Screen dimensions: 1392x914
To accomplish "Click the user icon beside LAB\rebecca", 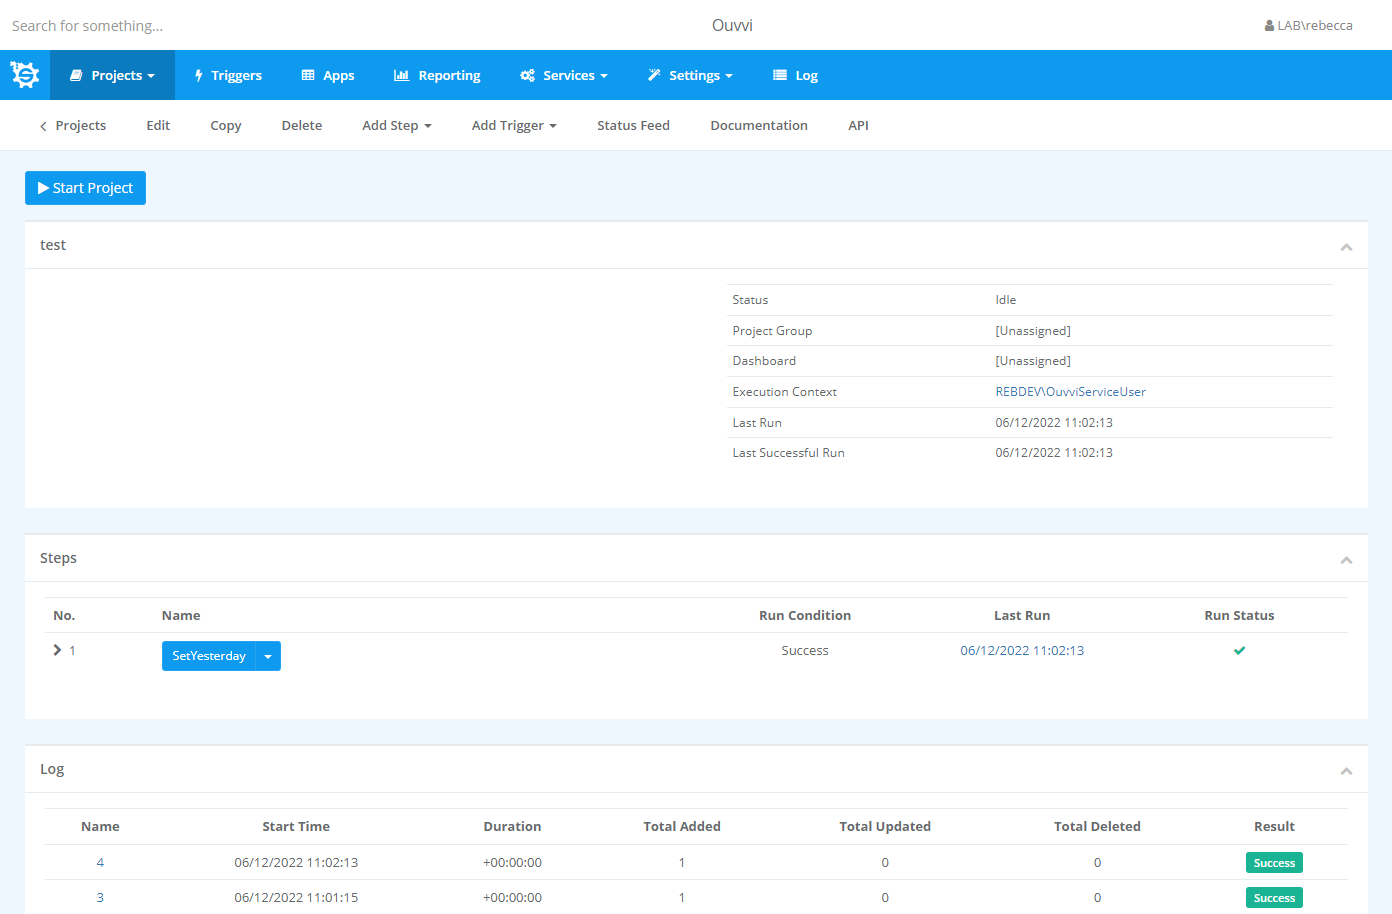I will (x=1269, y=26).
